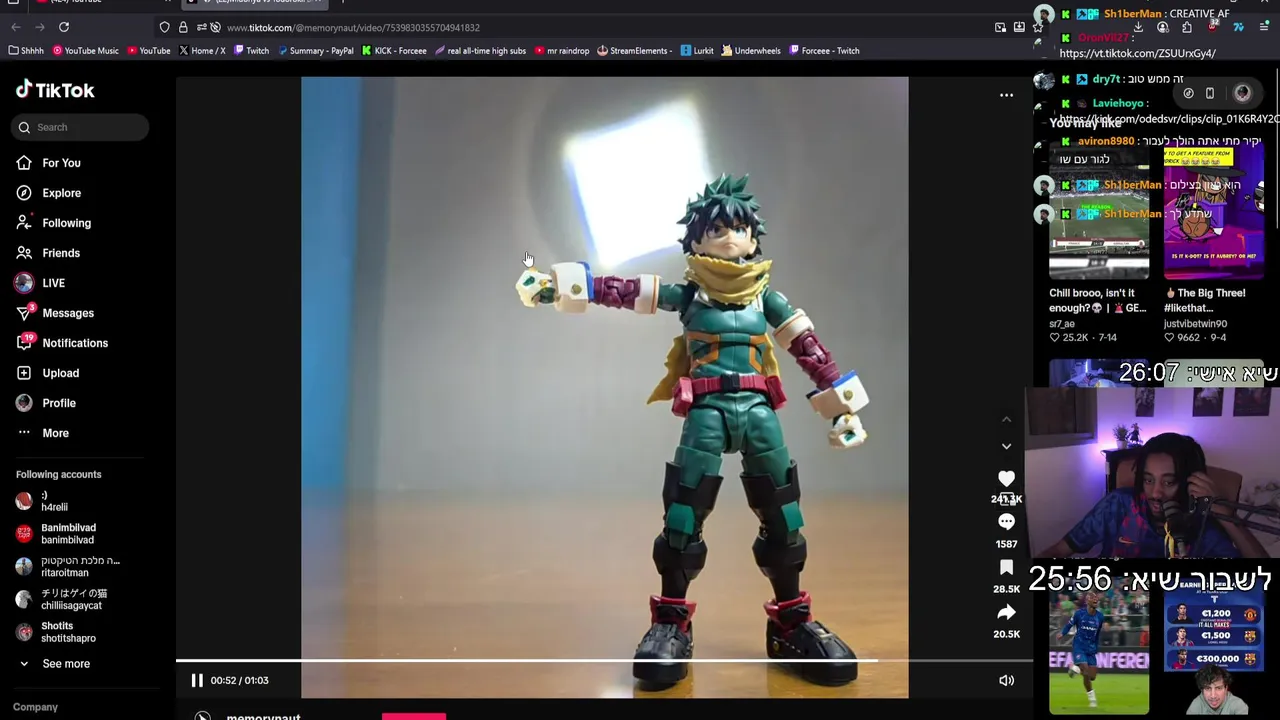
Task: Go back in browser history
Action: click(15, 27)
